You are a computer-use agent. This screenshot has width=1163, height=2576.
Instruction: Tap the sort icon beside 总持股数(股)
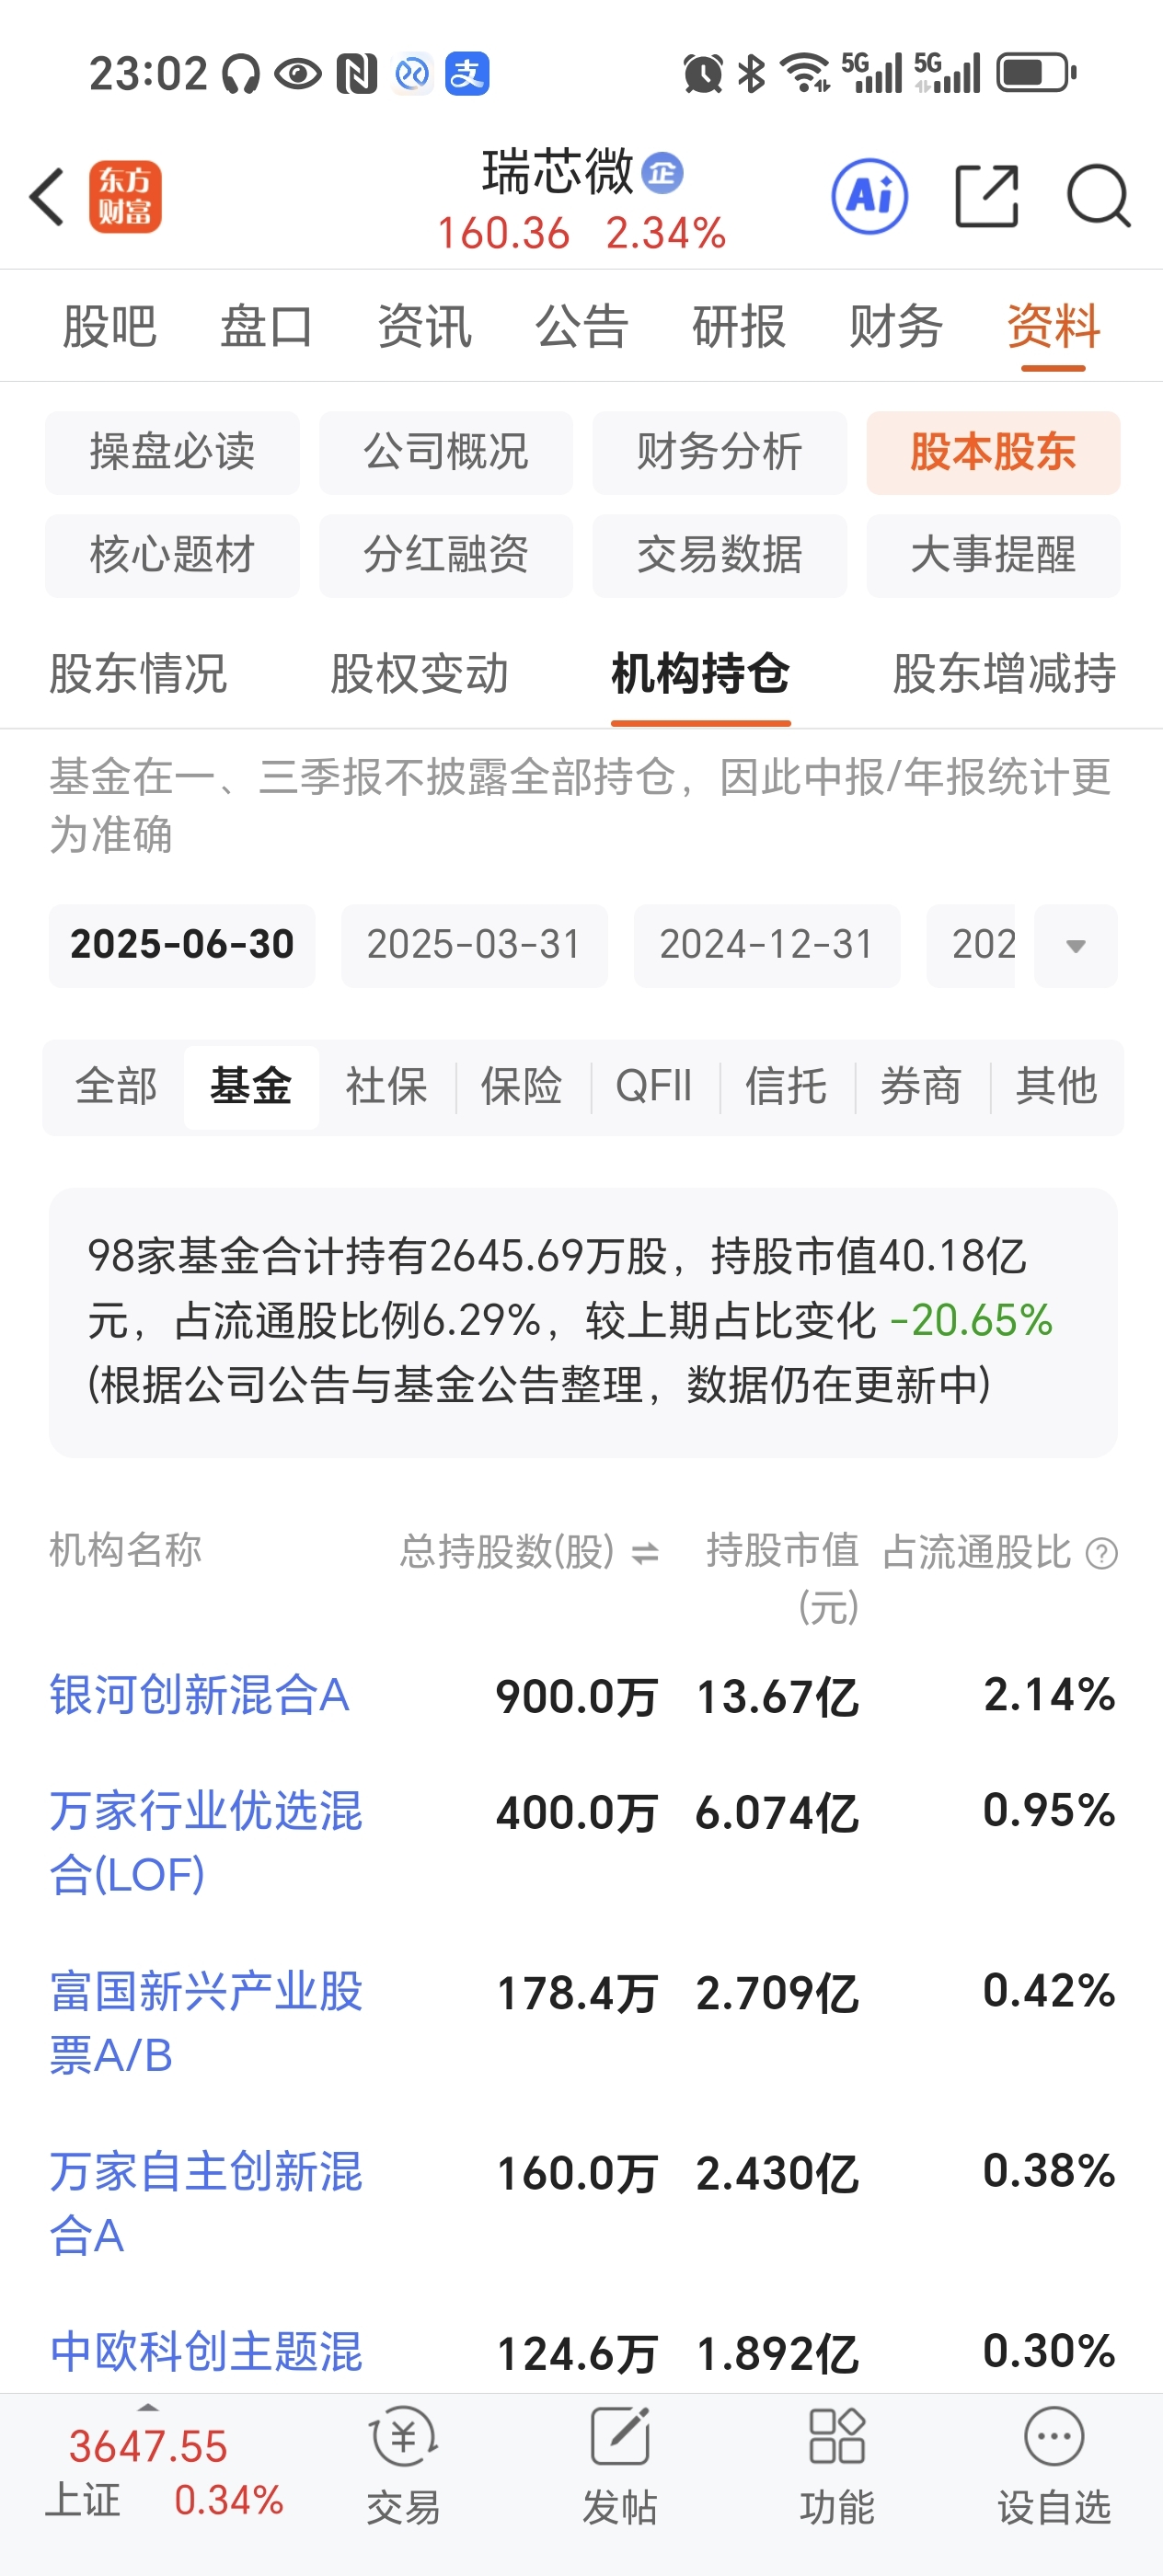645,1552
